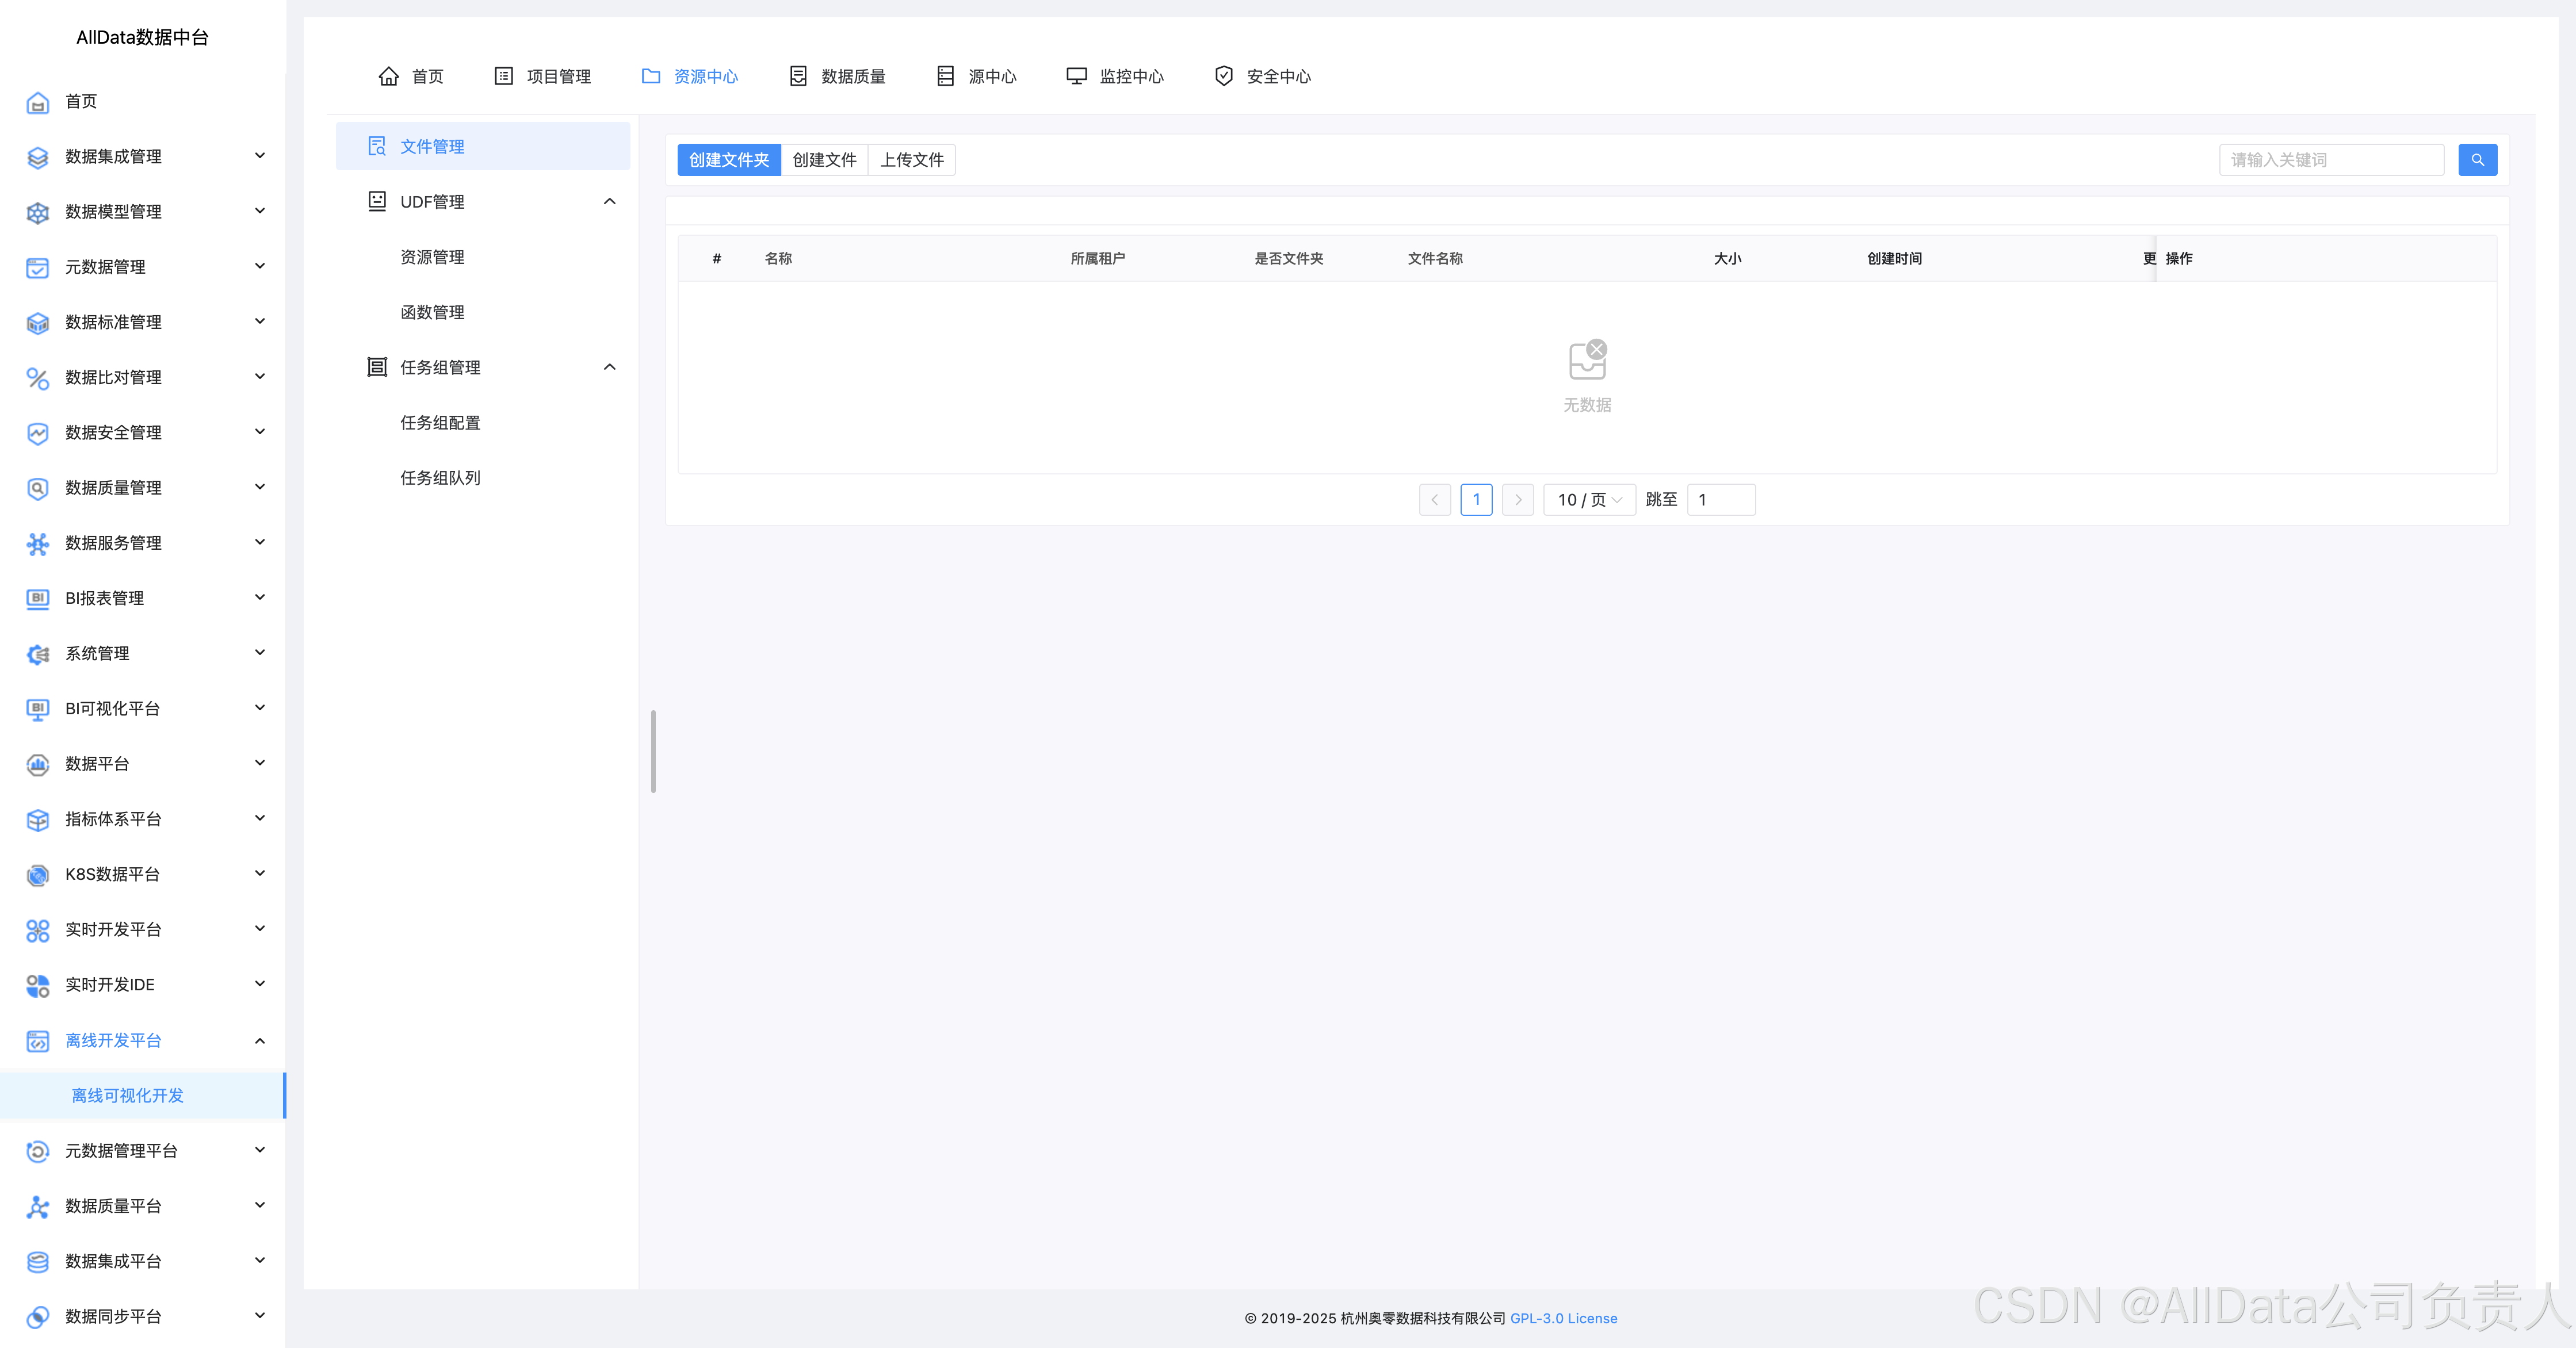
Task: Click the 实时开发IDE icon
Action: point(37,986)
